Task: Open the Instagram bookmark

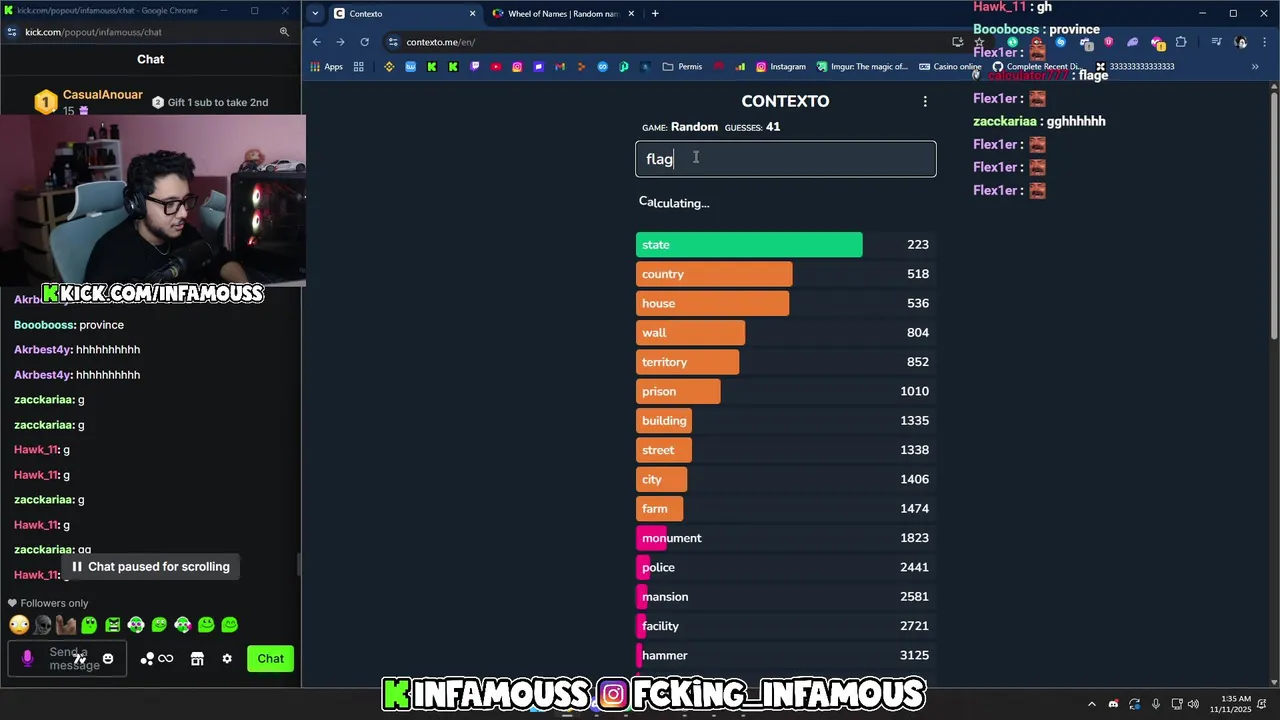Action: pos(781,67)
